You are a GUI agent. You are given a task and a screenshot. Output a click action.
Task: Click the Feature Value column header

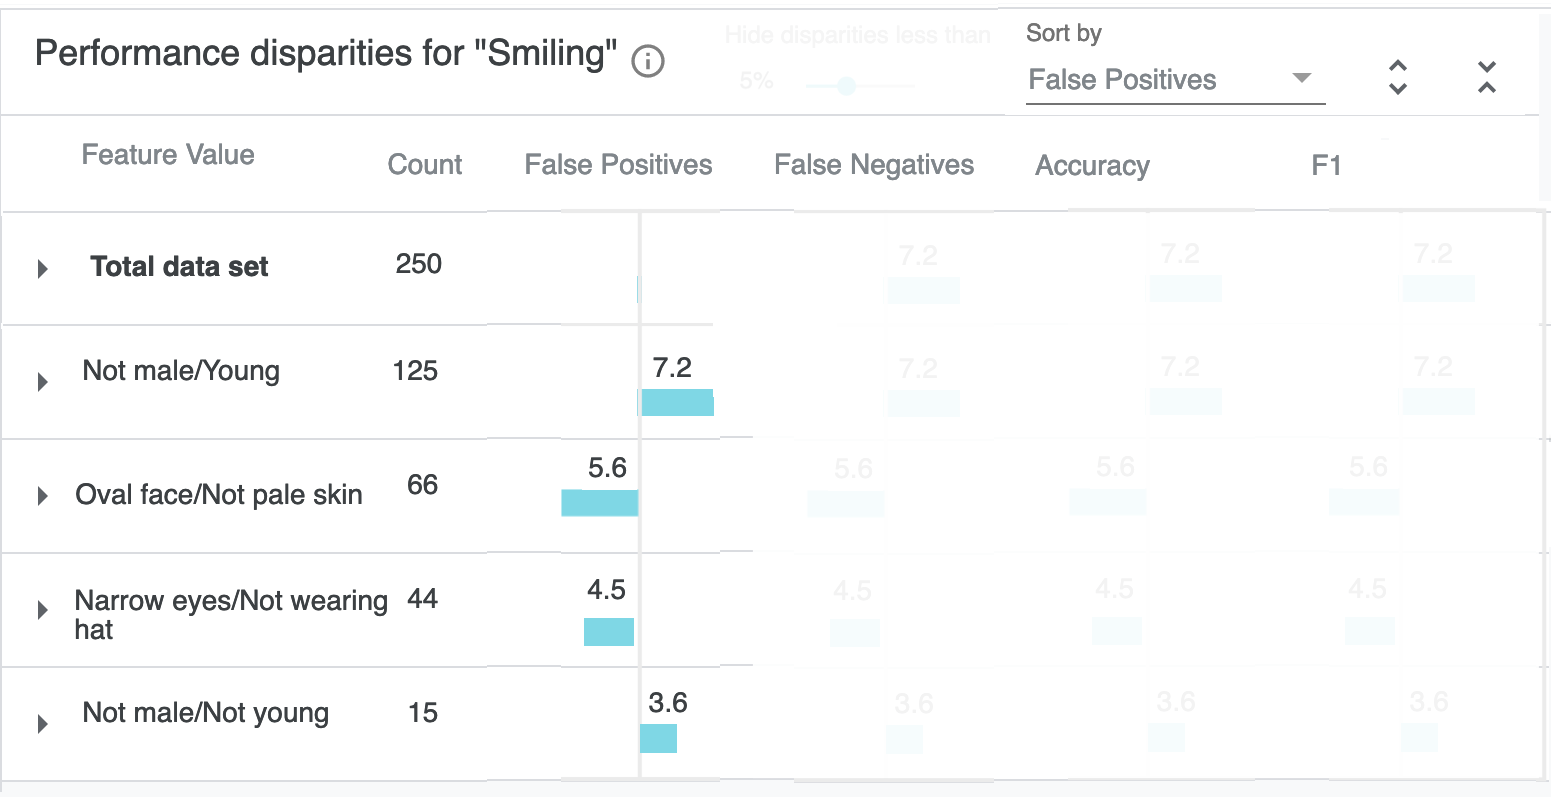tap(168, 155)
